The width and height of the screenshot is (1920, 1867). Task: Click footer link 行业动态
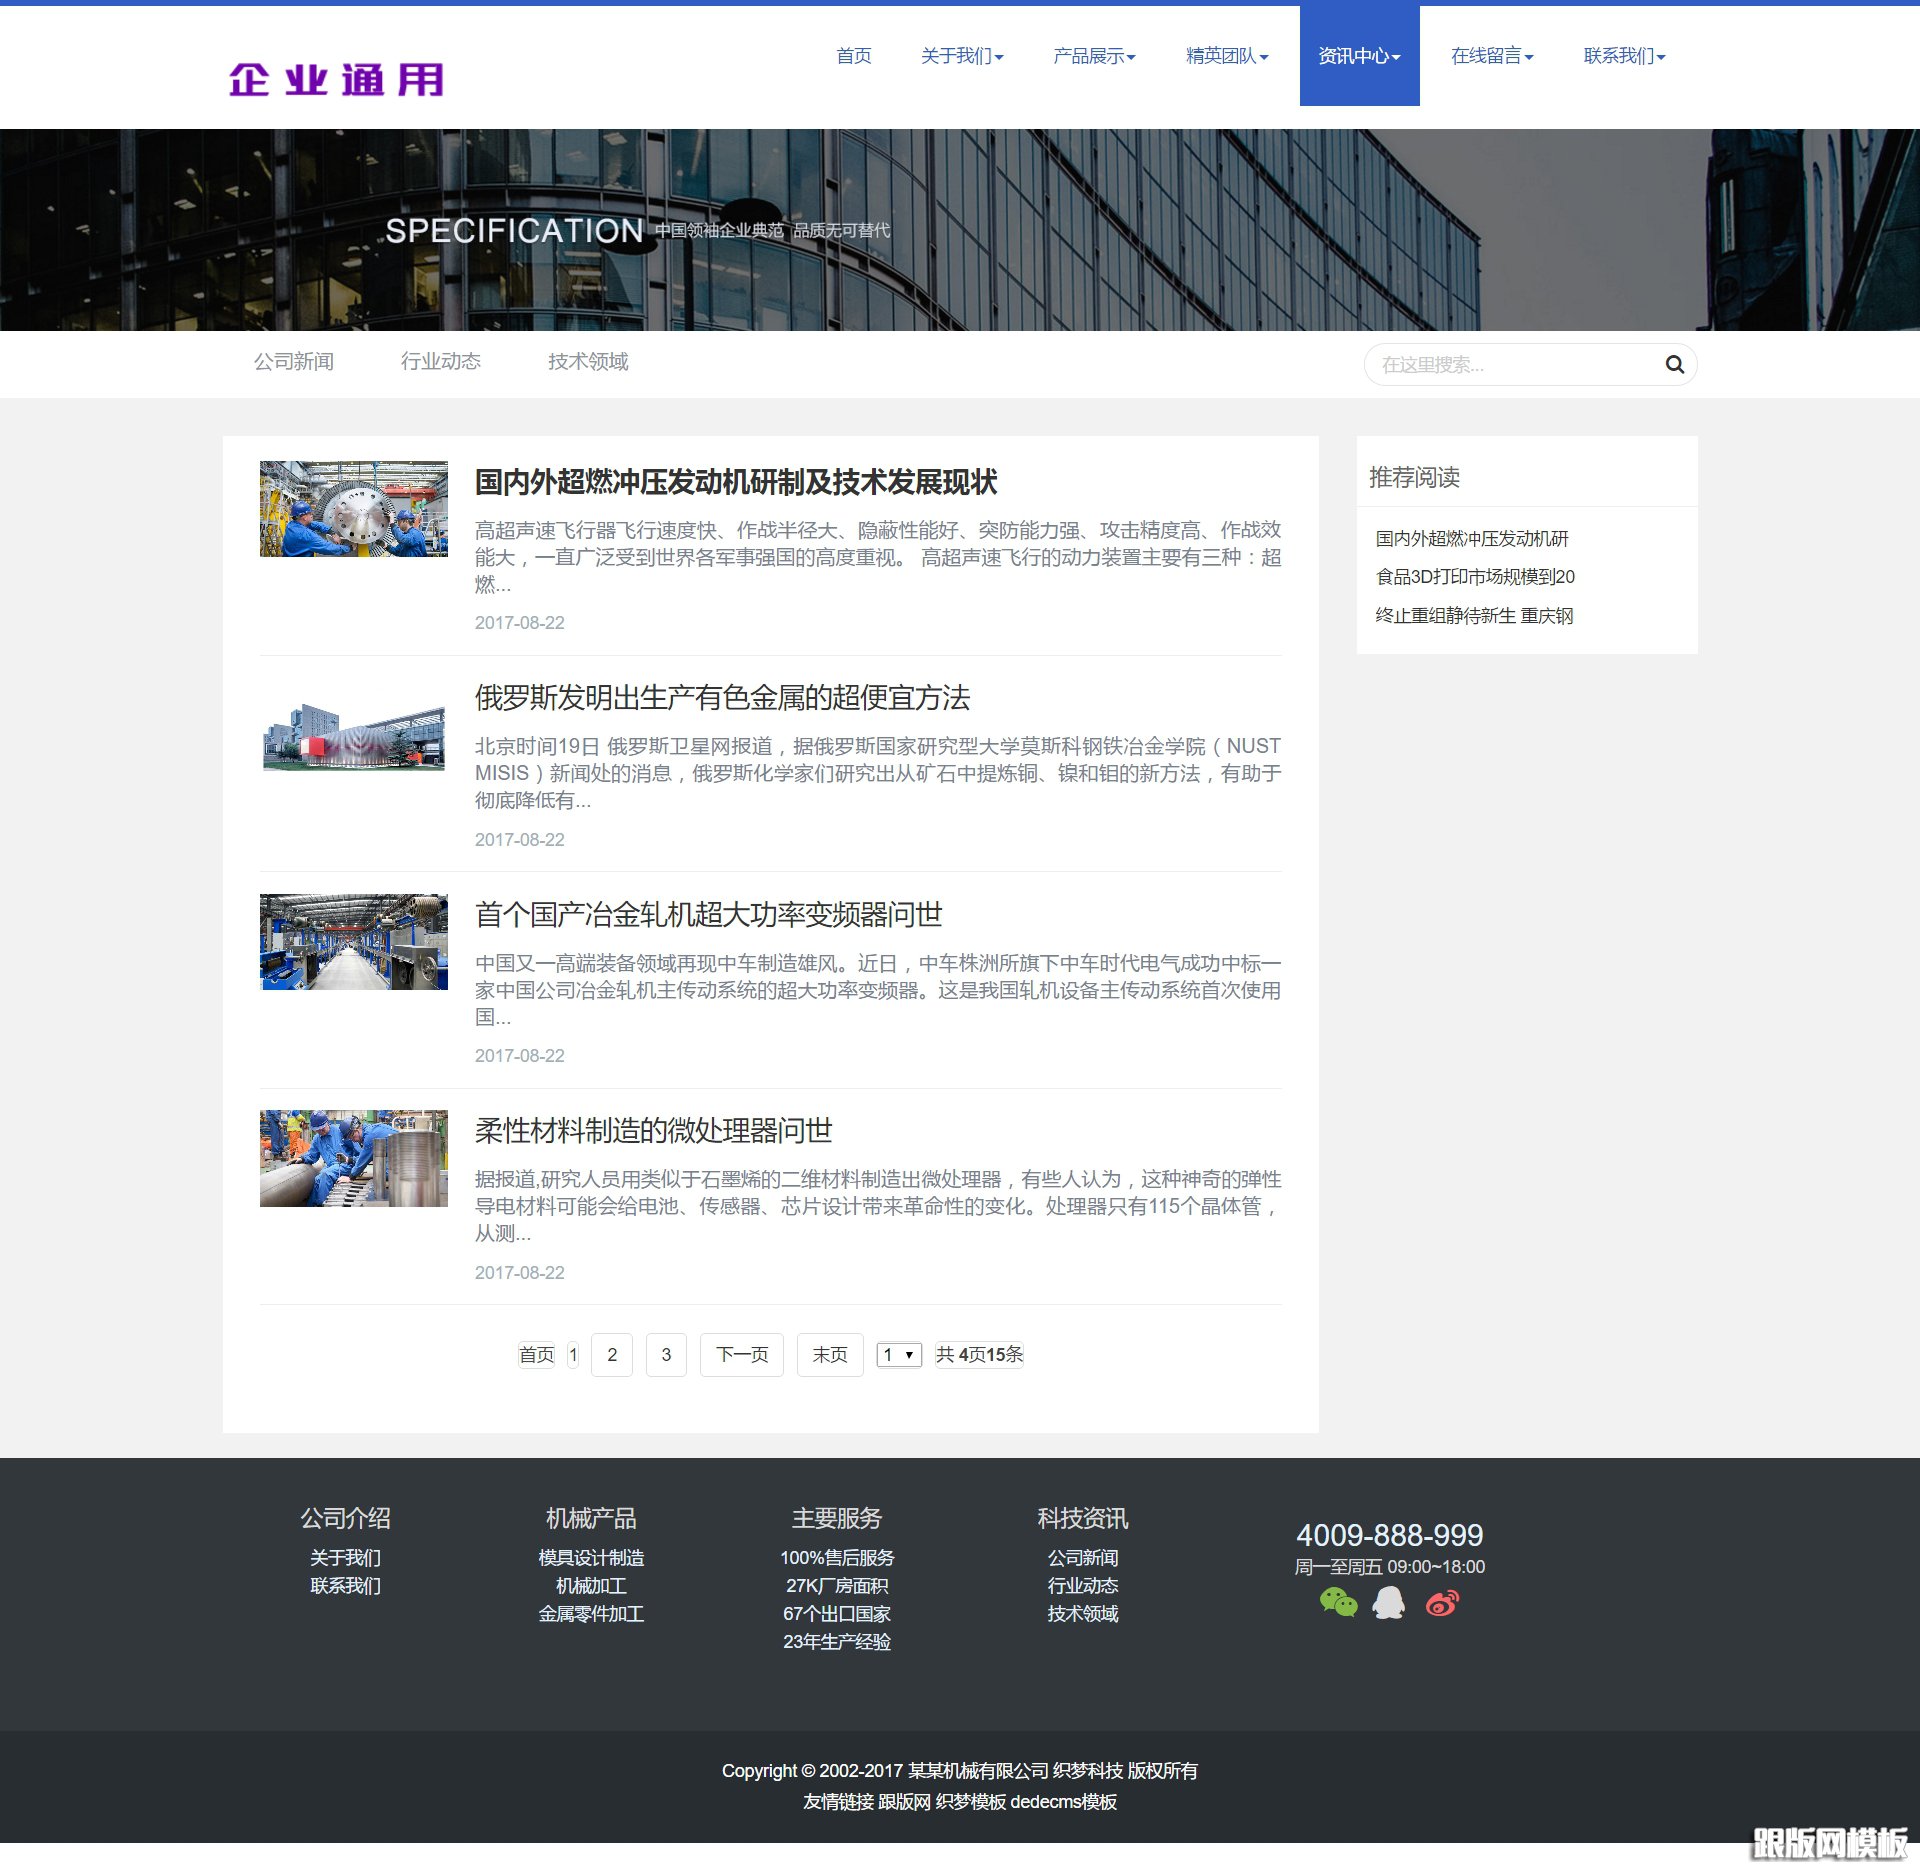pos(1083,1586)
